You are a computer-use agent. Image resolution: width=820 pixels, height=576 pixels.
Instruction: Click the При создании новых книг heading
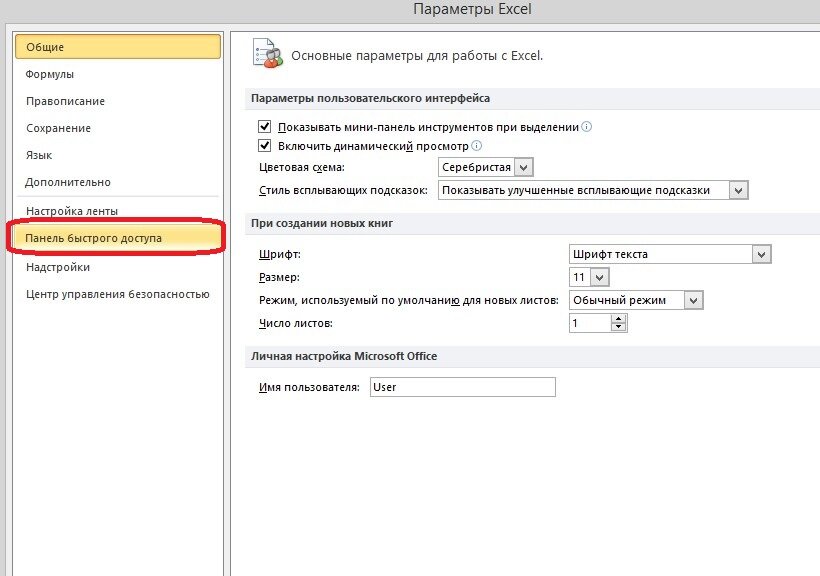tap(322, 223)
